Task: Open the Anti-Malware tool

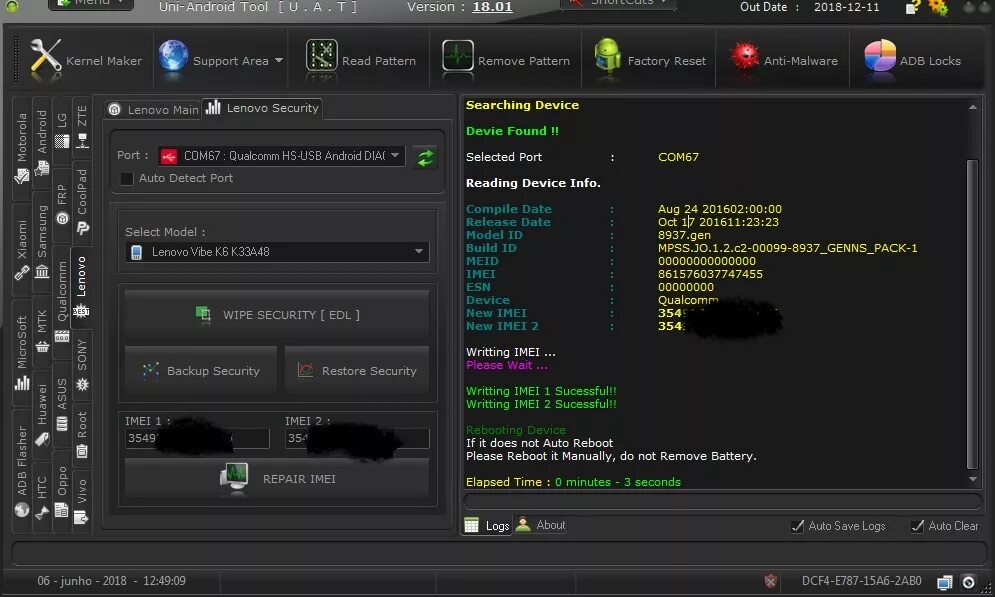Action: coord(783,60)
